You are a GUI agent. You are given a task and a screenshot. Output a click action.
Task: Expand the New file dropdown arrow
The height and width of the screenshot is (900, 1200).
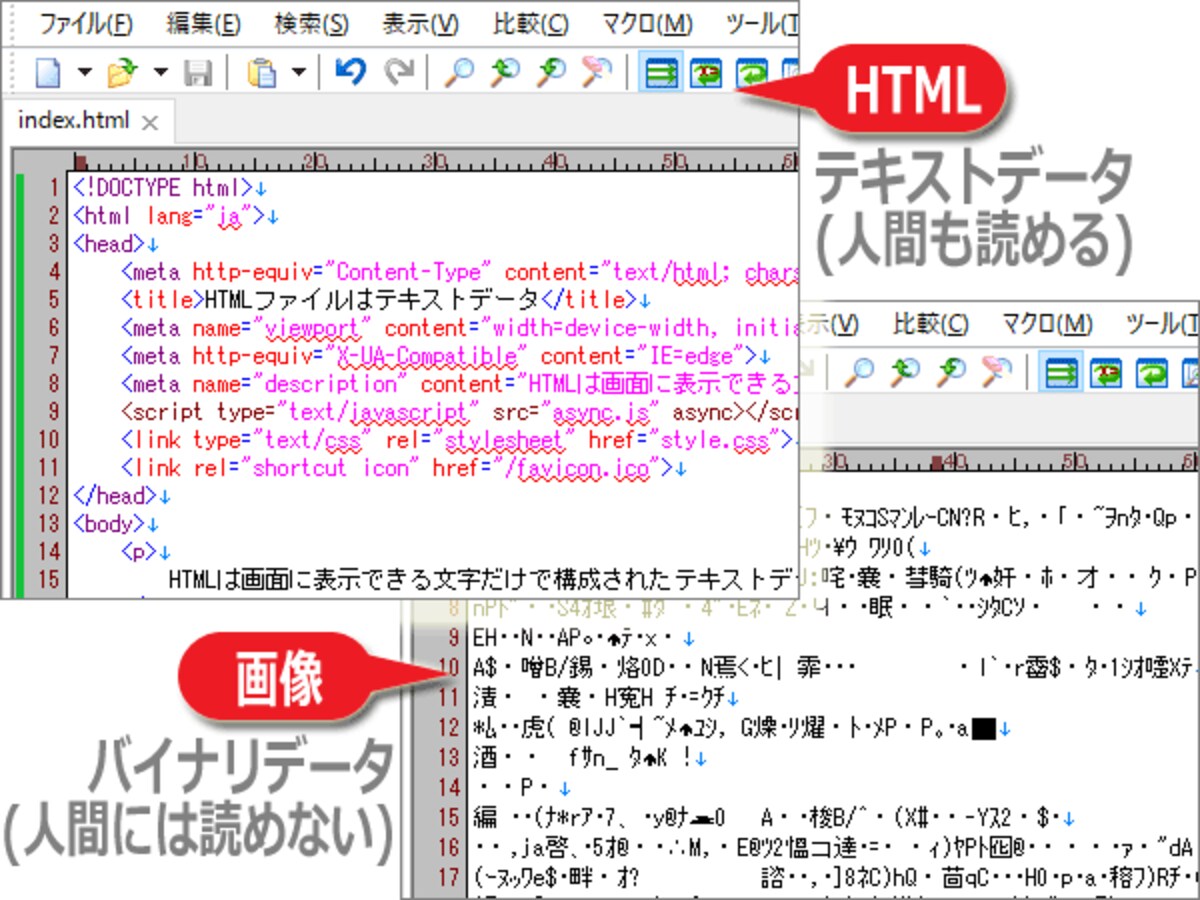click(84, 72)
